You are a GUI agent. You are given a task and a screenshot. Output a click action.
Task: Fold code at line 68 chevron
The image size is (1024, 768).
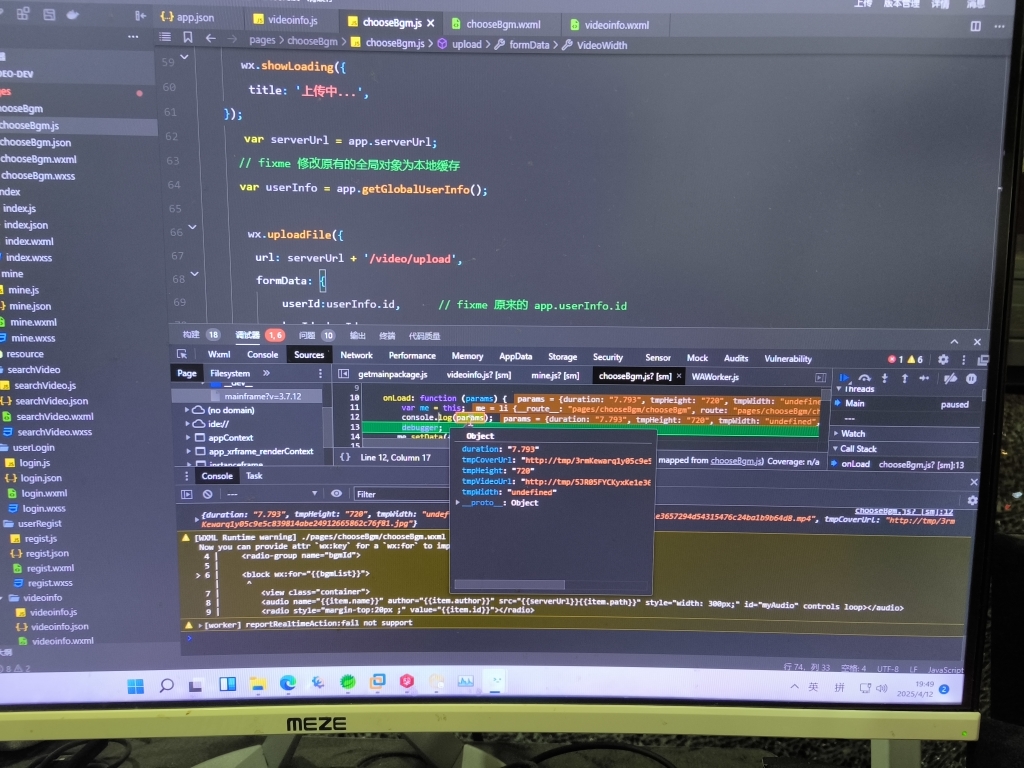point(195,274)
